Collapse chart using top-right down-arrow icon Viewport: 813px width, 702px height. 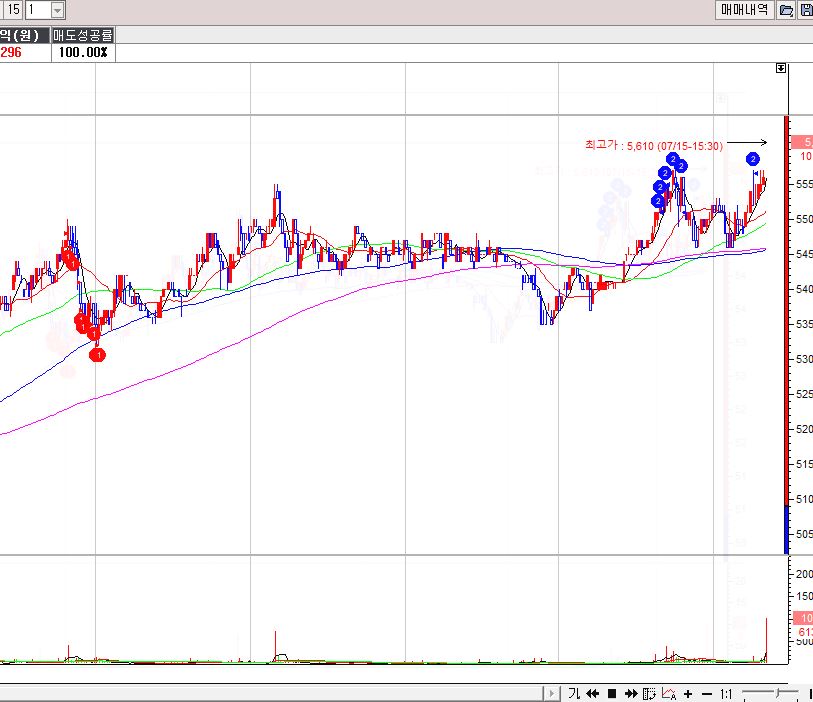781,68
